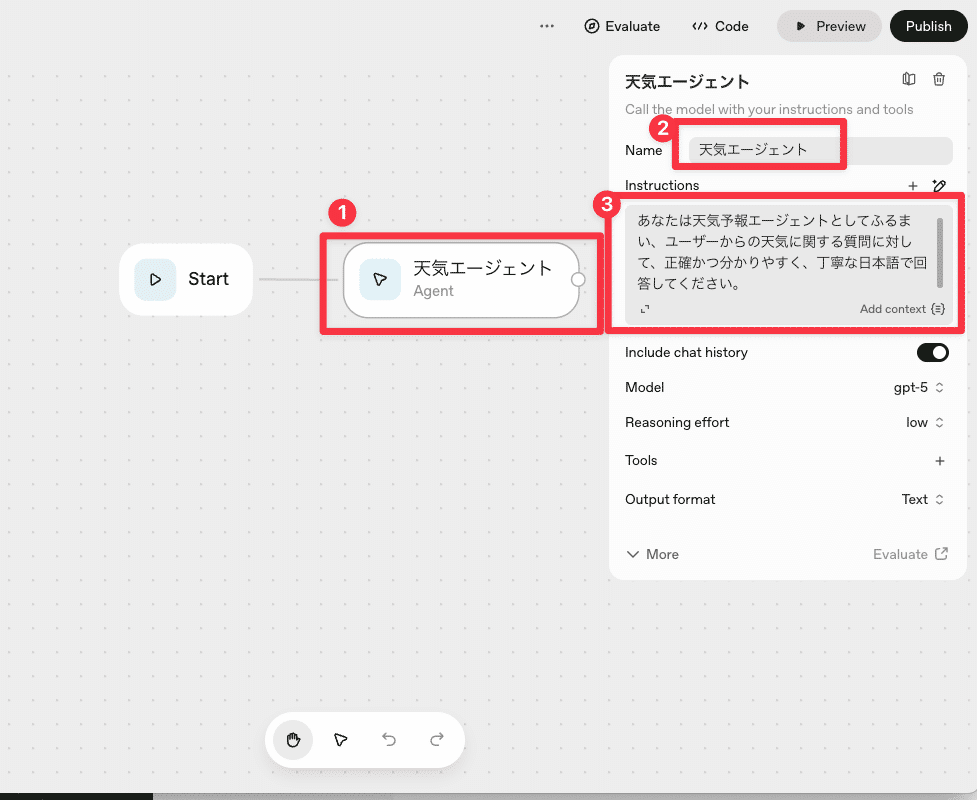Expand the More section
Viewport: 977px width, 800px height.
point(652,554)
